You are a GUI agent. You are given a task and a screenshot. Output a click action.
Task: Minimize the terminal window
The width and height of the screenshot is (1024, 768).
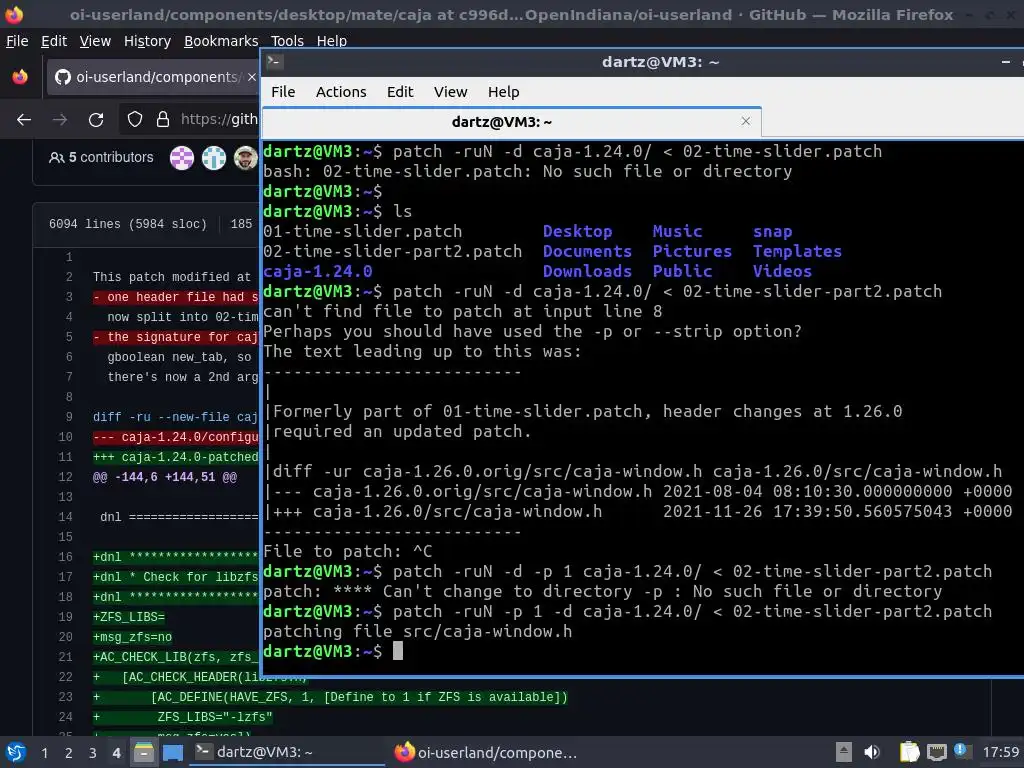tap(1006, 62)
